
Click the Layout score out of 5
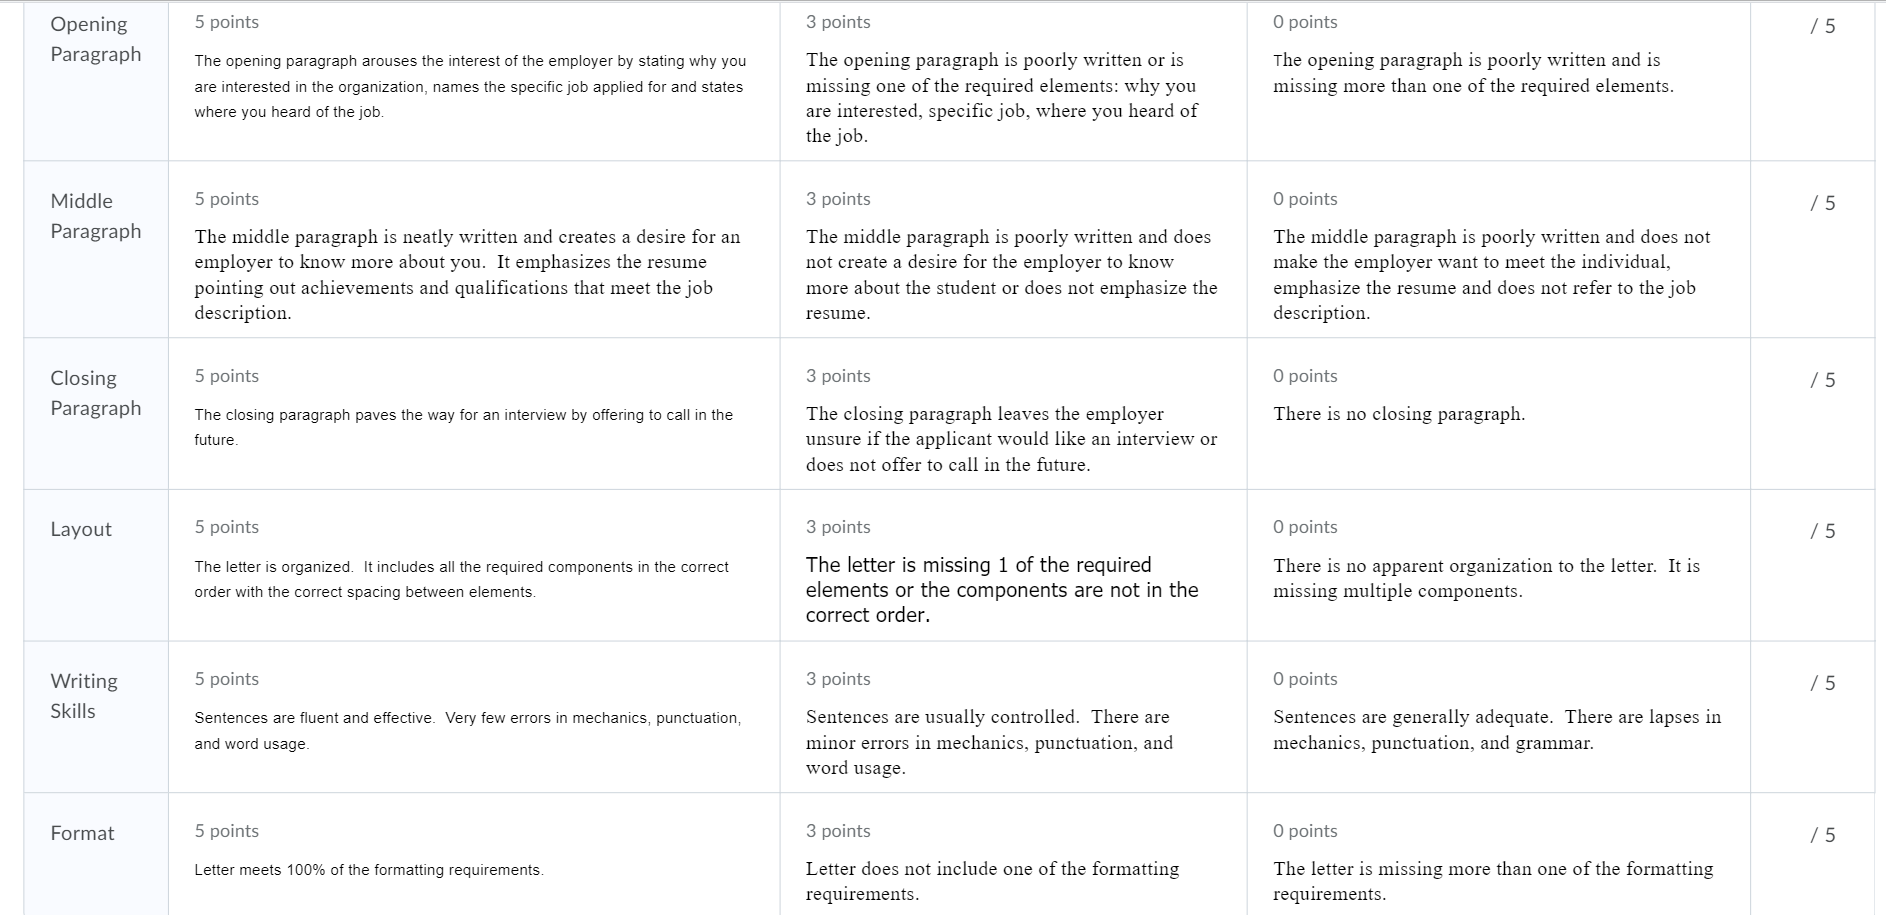pos(1822,531)
